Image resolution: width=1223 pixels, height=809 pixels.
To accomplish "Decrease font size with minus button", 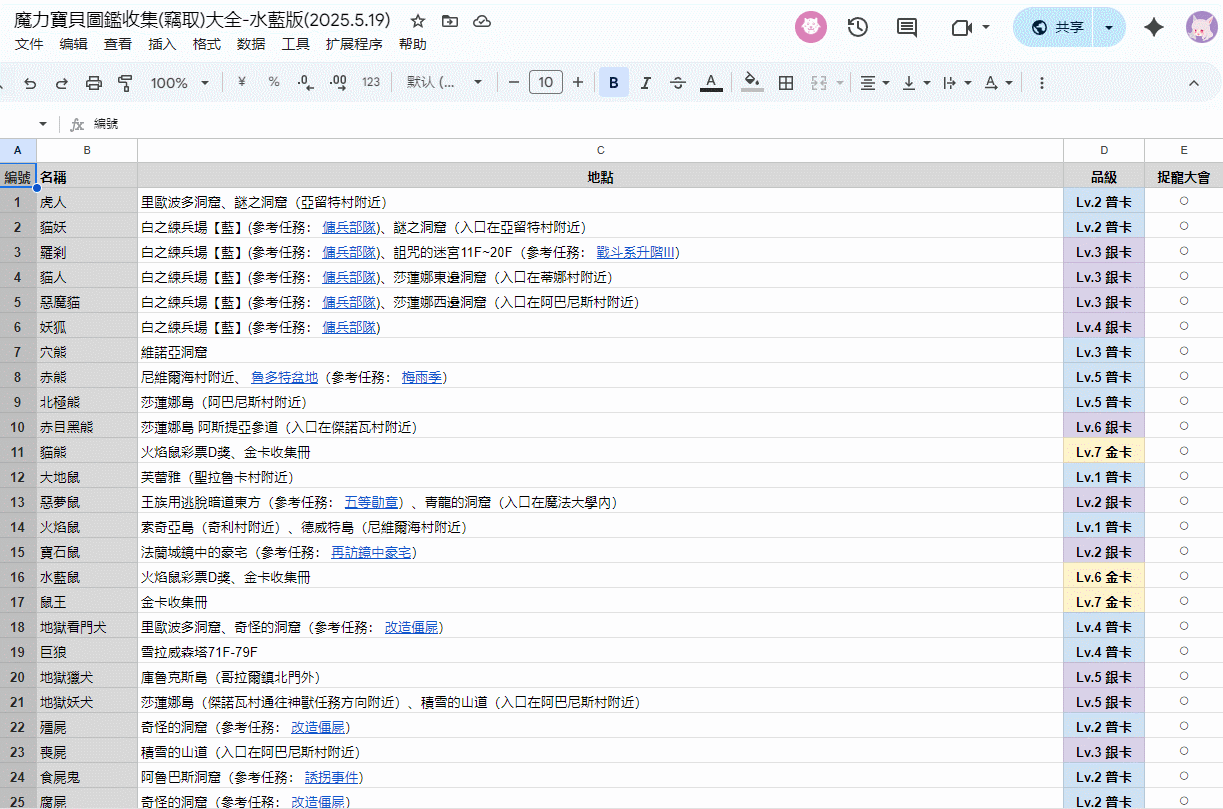I will point(514,82).
